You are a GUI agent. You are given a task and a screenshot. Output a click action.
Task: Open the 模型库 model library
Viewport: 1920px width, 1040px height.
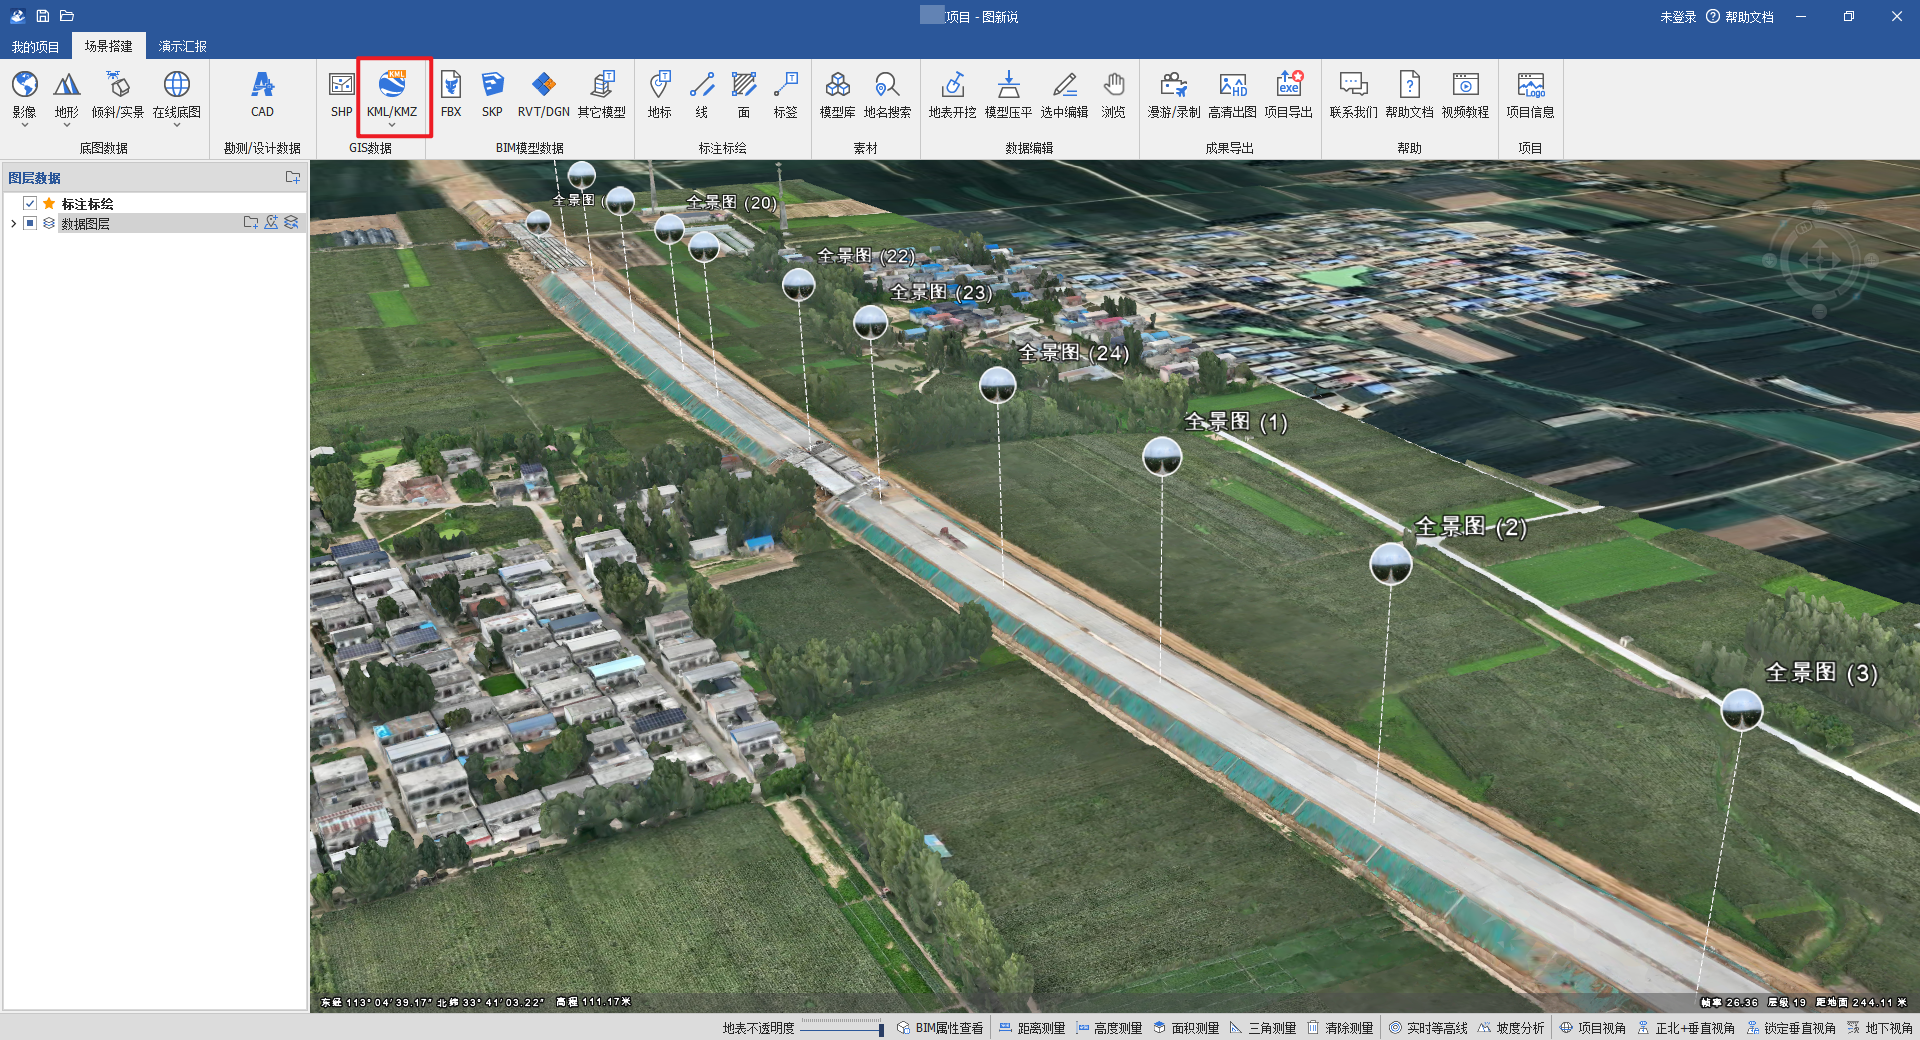pyautogui.click(x=837, y=94)
